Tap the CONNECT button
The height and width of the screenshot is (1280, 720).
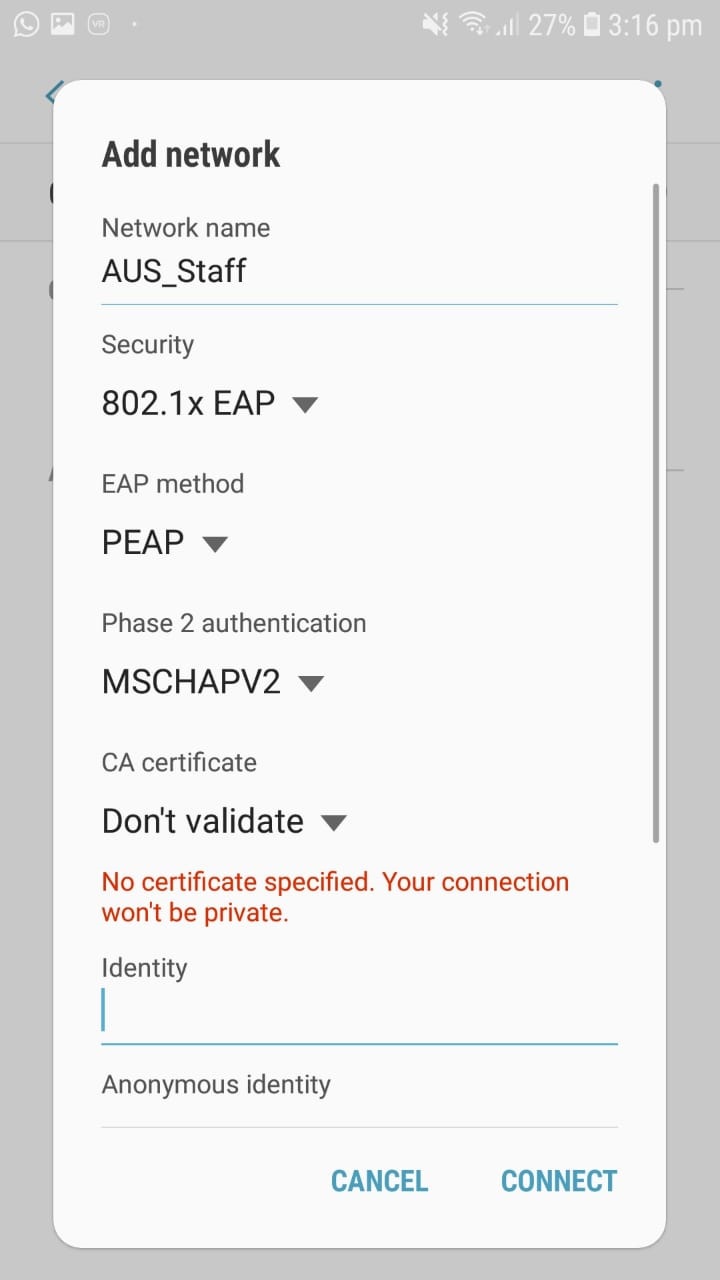click(559, 1181)
